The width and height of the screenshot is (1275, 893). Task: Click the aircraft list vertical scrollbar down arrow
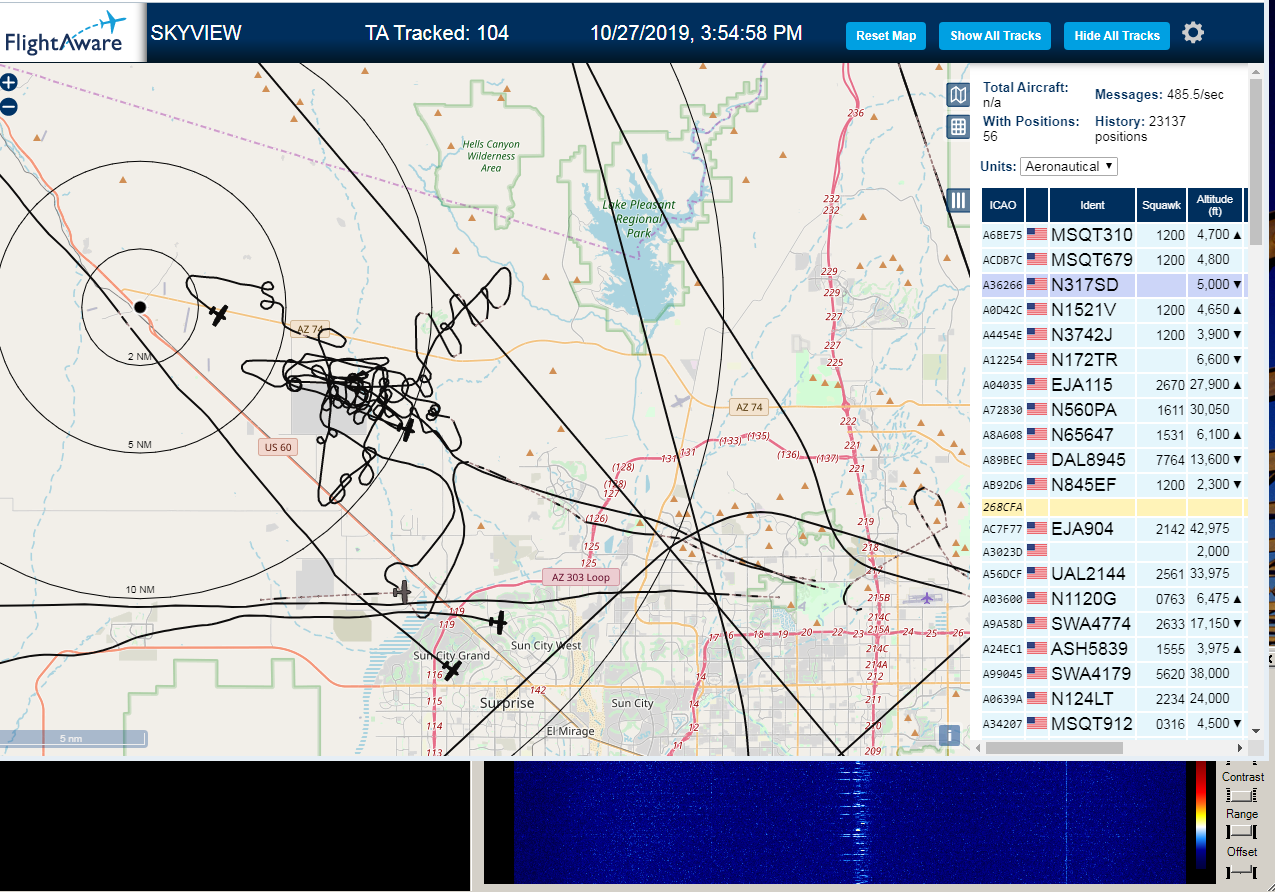click(1255, 732)
